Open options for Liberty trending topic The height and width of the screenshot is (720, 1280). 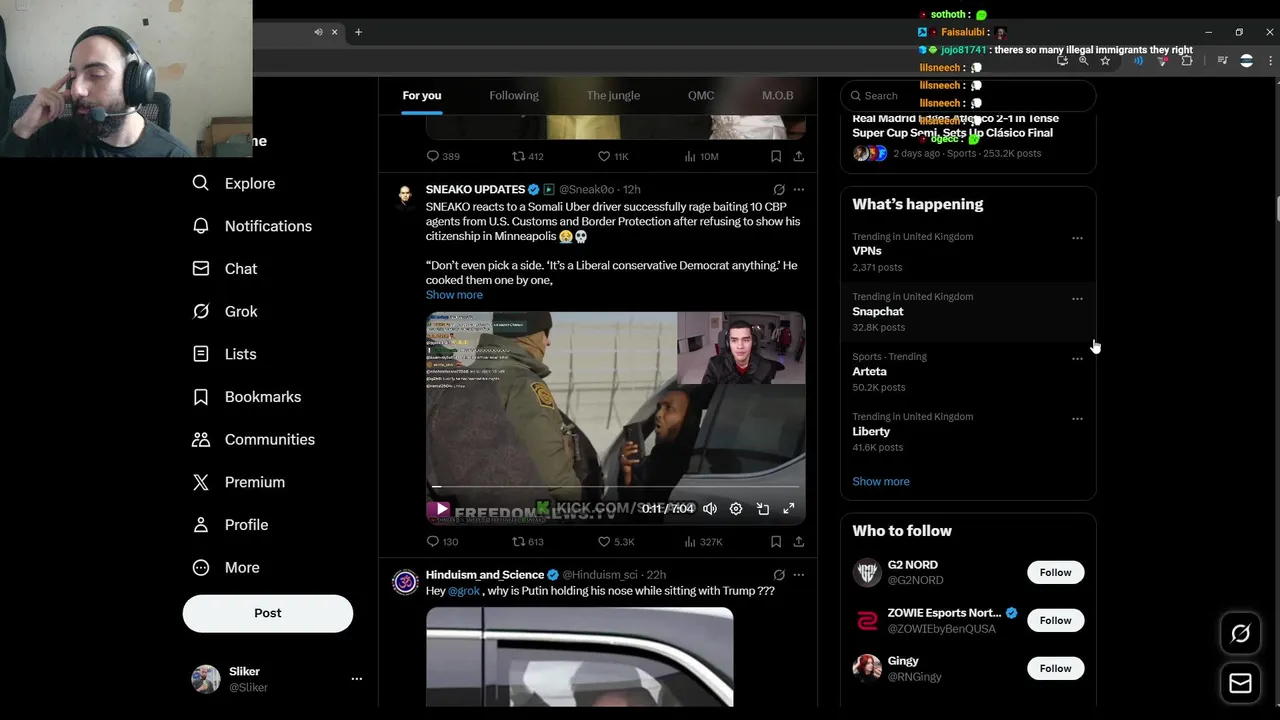tap(1077, 418)
